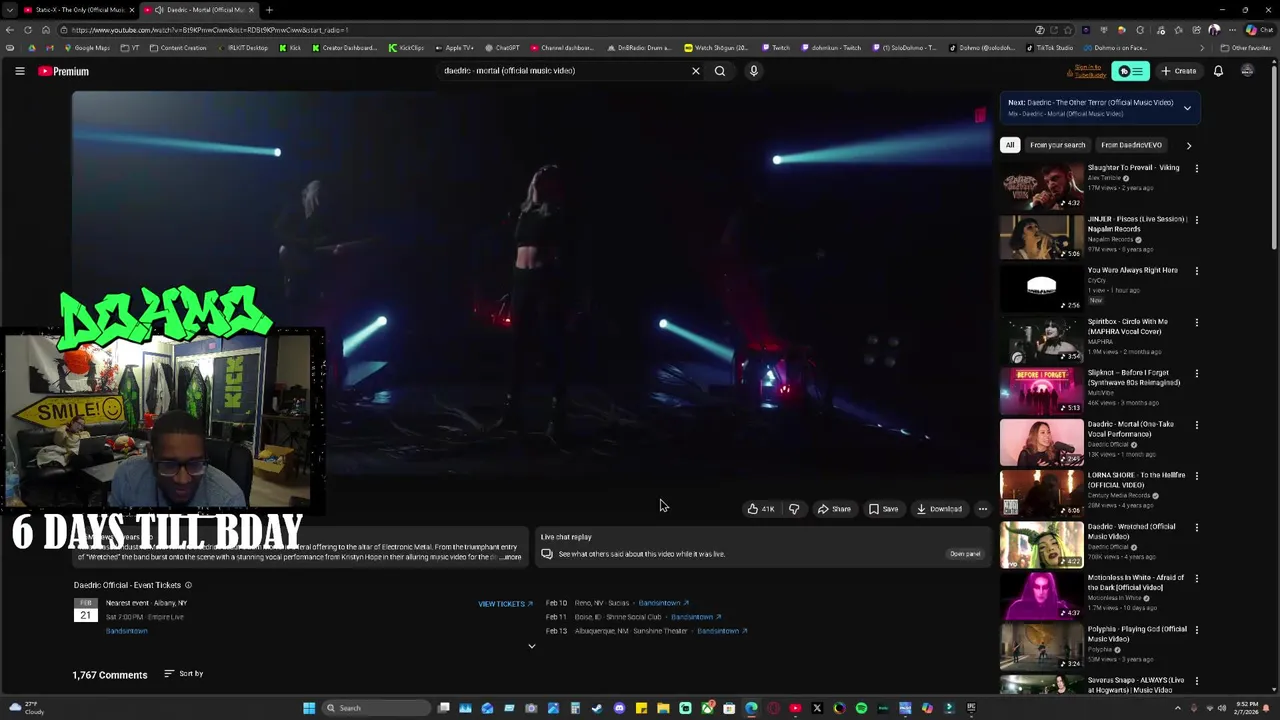
Task: Like the video (41K)
Action: (761, 509)
